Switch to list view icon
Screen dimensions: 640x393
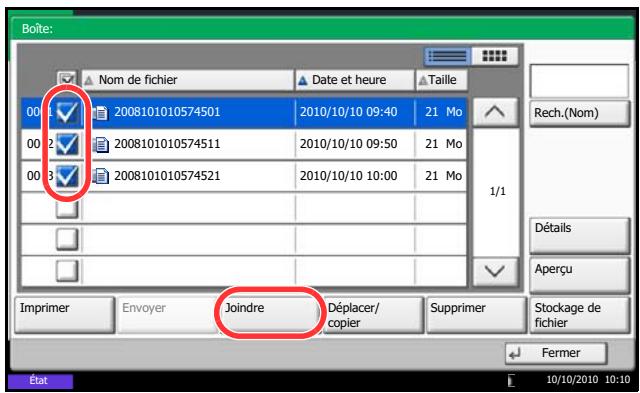(448, 56)
